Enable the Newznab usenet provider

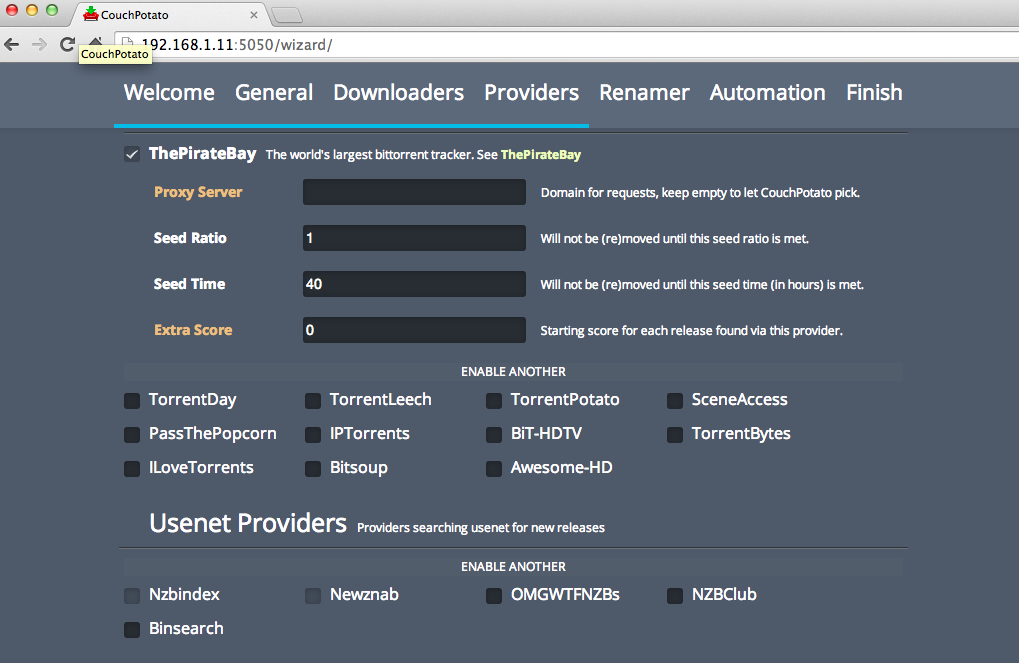click(x=313, y=595)
